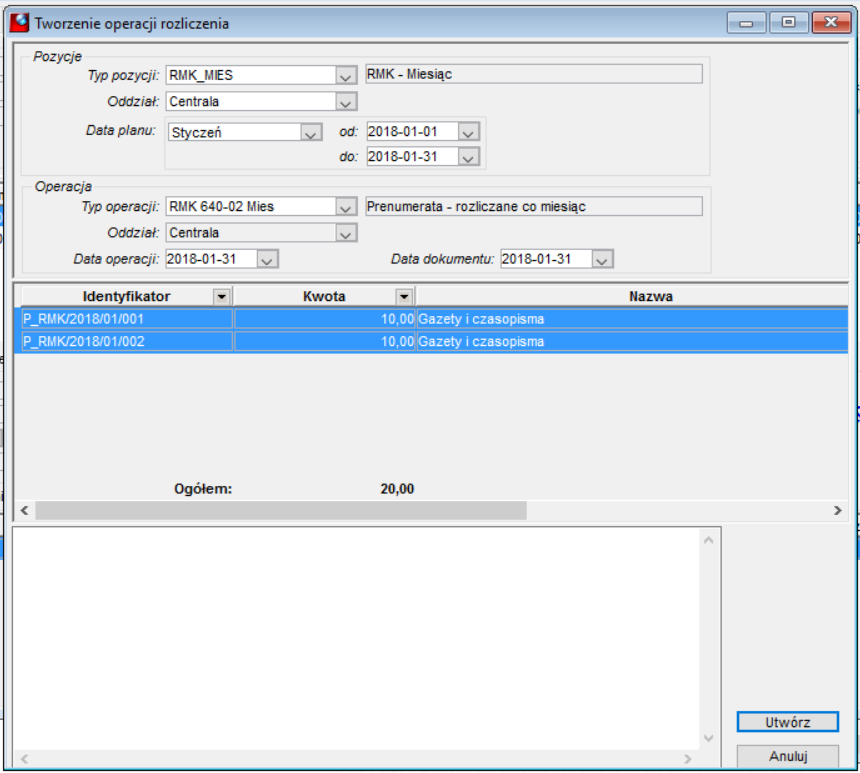
Task: Sort by the Identyfikator column header
Action: 126,297
